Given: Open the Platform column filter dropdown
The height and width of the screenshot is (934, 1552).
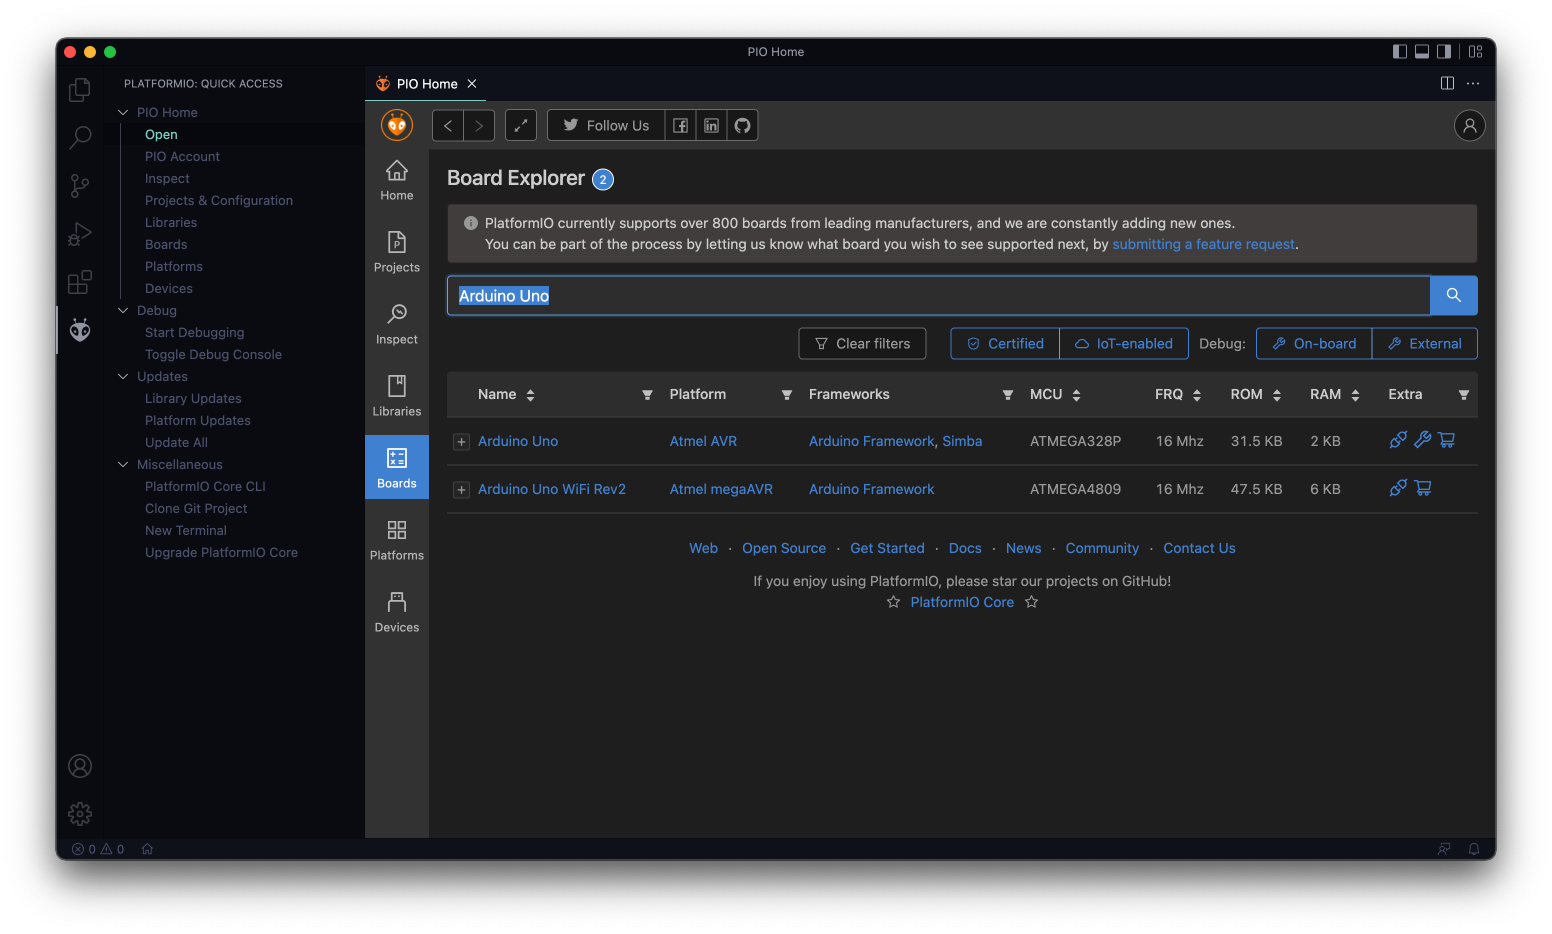Looking at the screenshot, I should tap(787, 395).
